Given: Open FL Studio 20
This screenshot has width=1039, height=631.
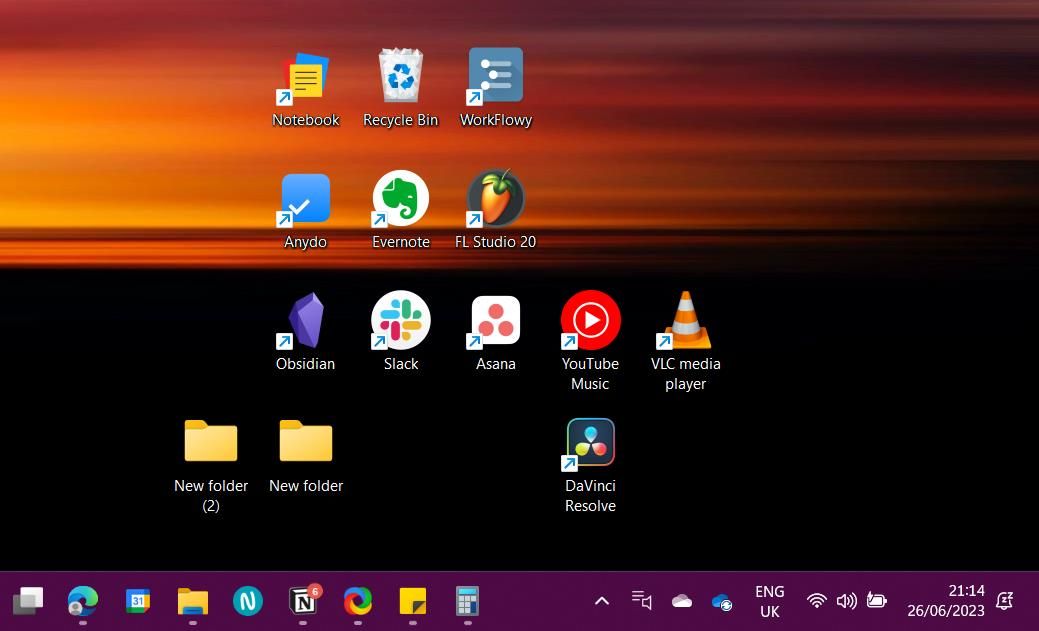Looking at the screenshot, I should 495,198.
